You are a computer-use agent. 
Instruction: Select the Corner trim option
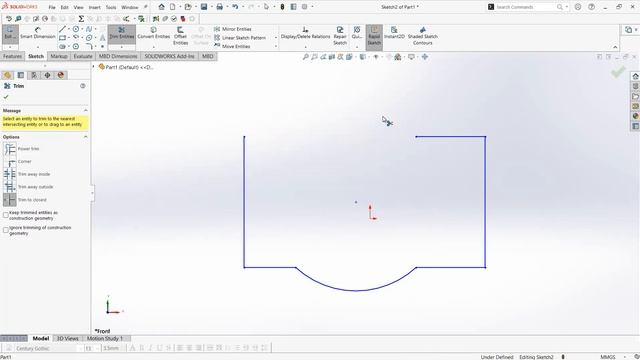click(18, 162)
